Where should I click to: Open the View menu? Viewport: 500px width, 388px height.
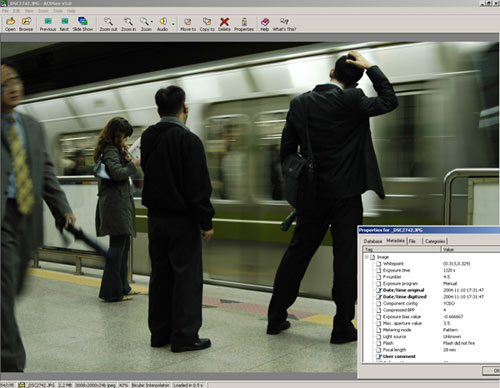click(29, 11)
